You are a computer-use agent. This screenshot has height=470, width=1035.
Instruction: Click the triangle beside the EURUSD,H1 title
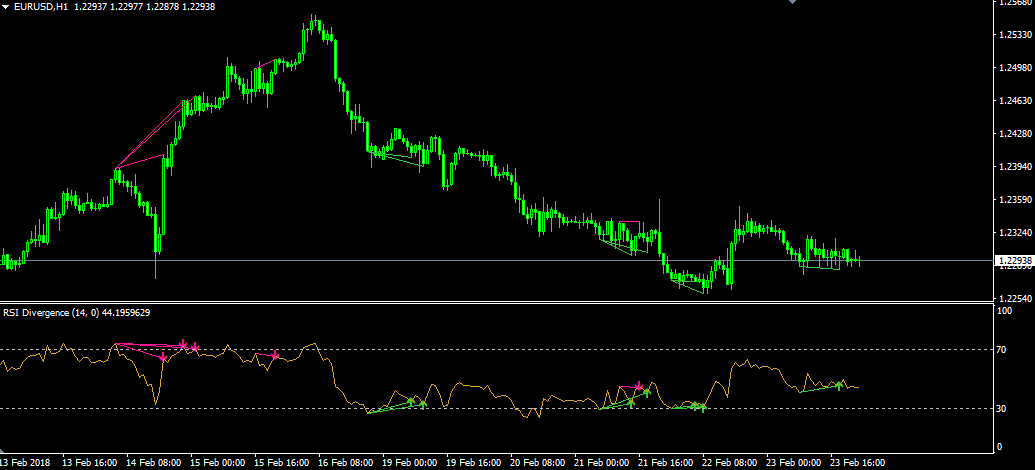tap(6, 8)
